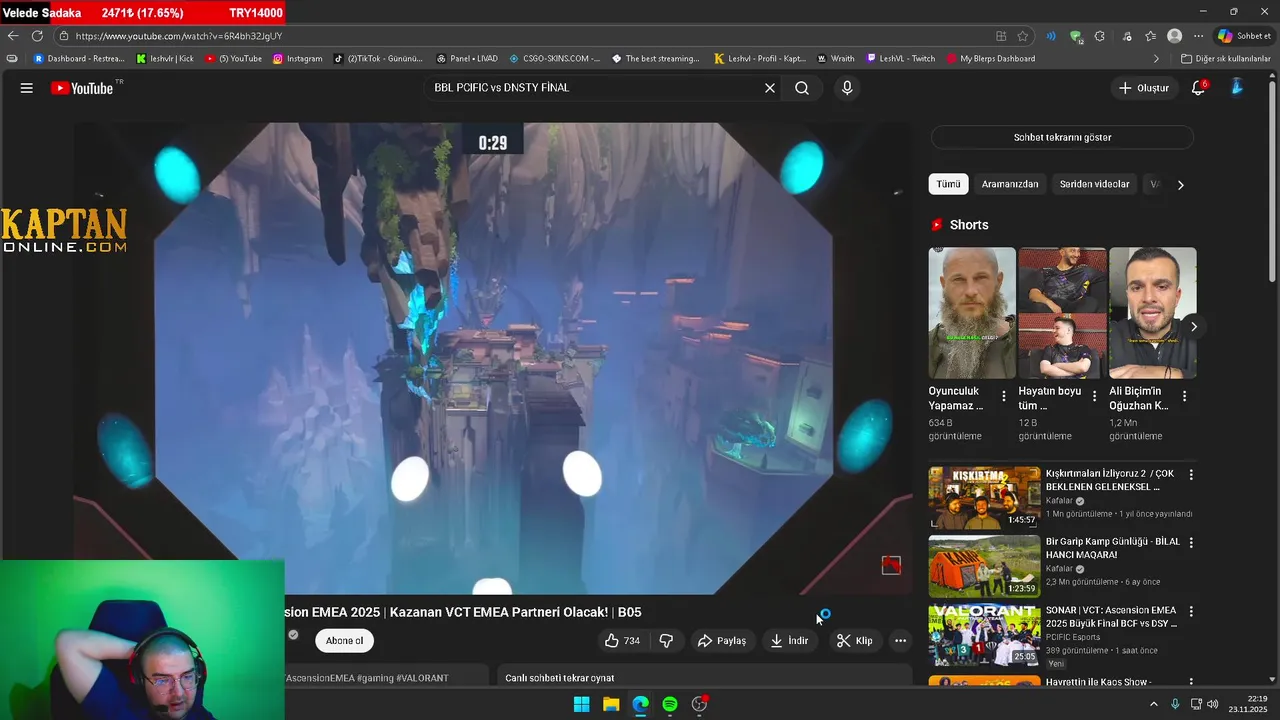This screenshot has width=1280, height=720.
Task: Open the Ali Biçim'in Oğuzhan short thumbnail
Action: [1152, 313]
